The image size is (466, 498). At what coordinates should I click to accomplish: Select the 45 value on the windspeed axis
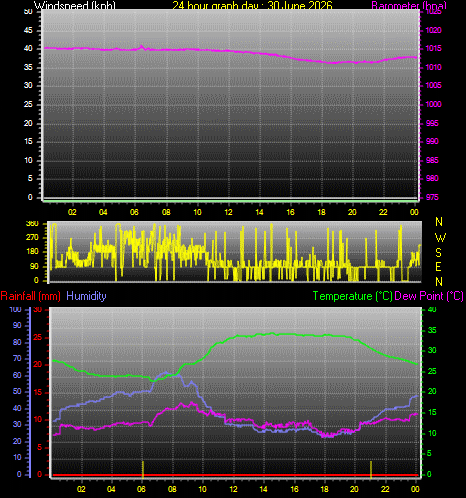click(28, 30)
